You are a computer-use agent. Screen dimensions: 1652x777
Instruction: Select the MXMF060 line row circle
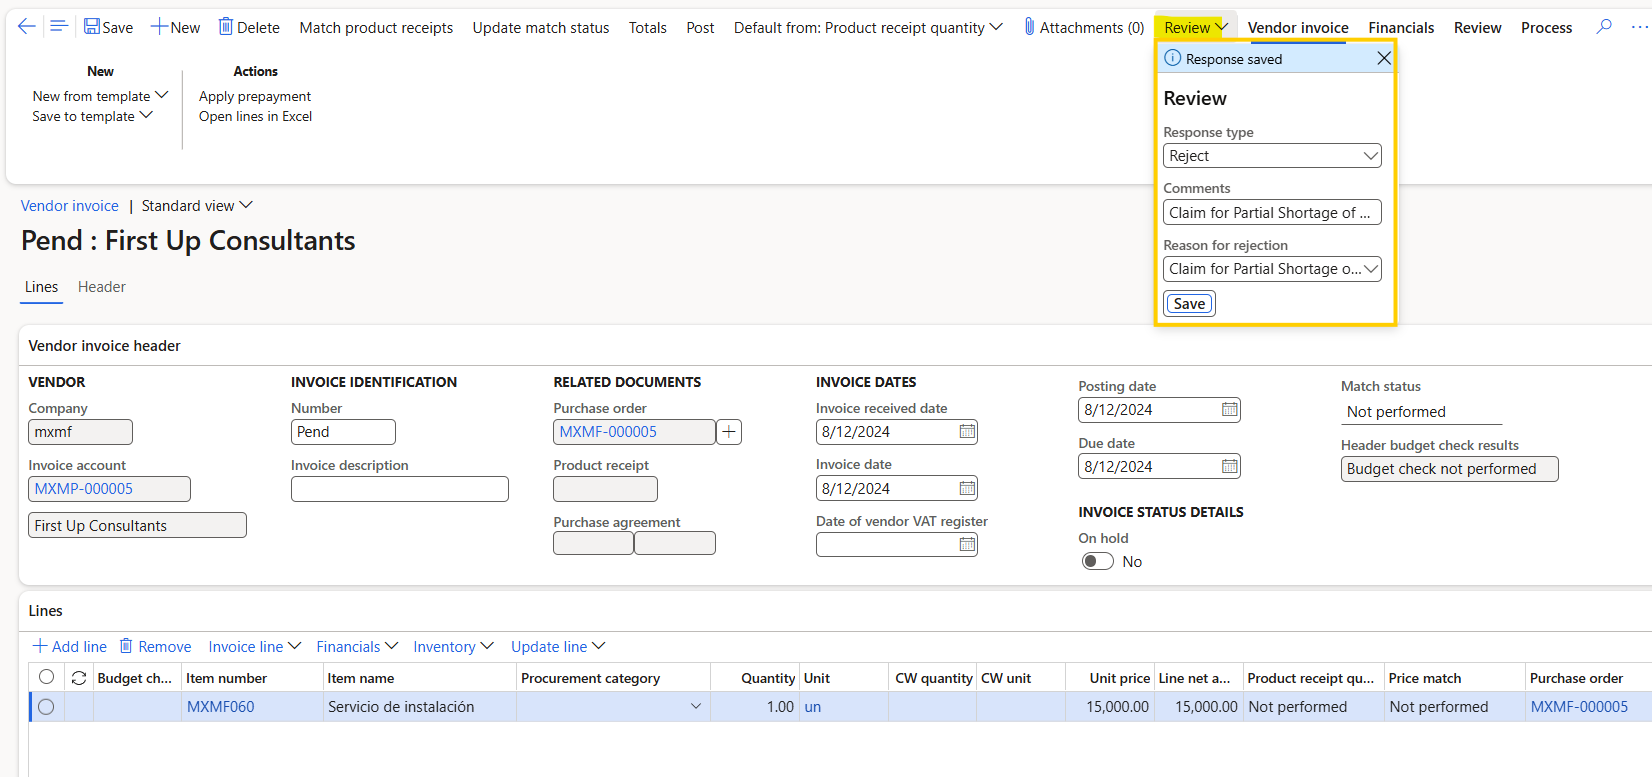click(x=46, y=707)
